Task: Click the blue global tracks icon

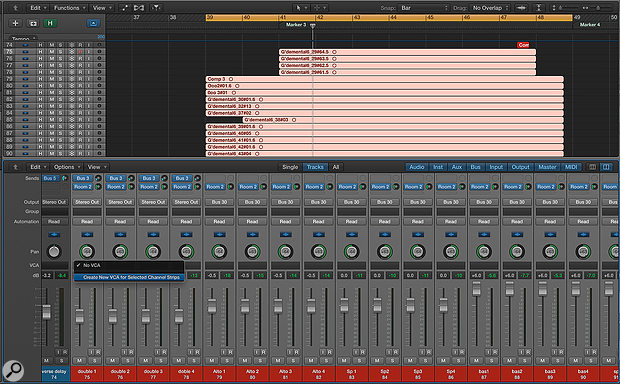Action: [93, 23]
